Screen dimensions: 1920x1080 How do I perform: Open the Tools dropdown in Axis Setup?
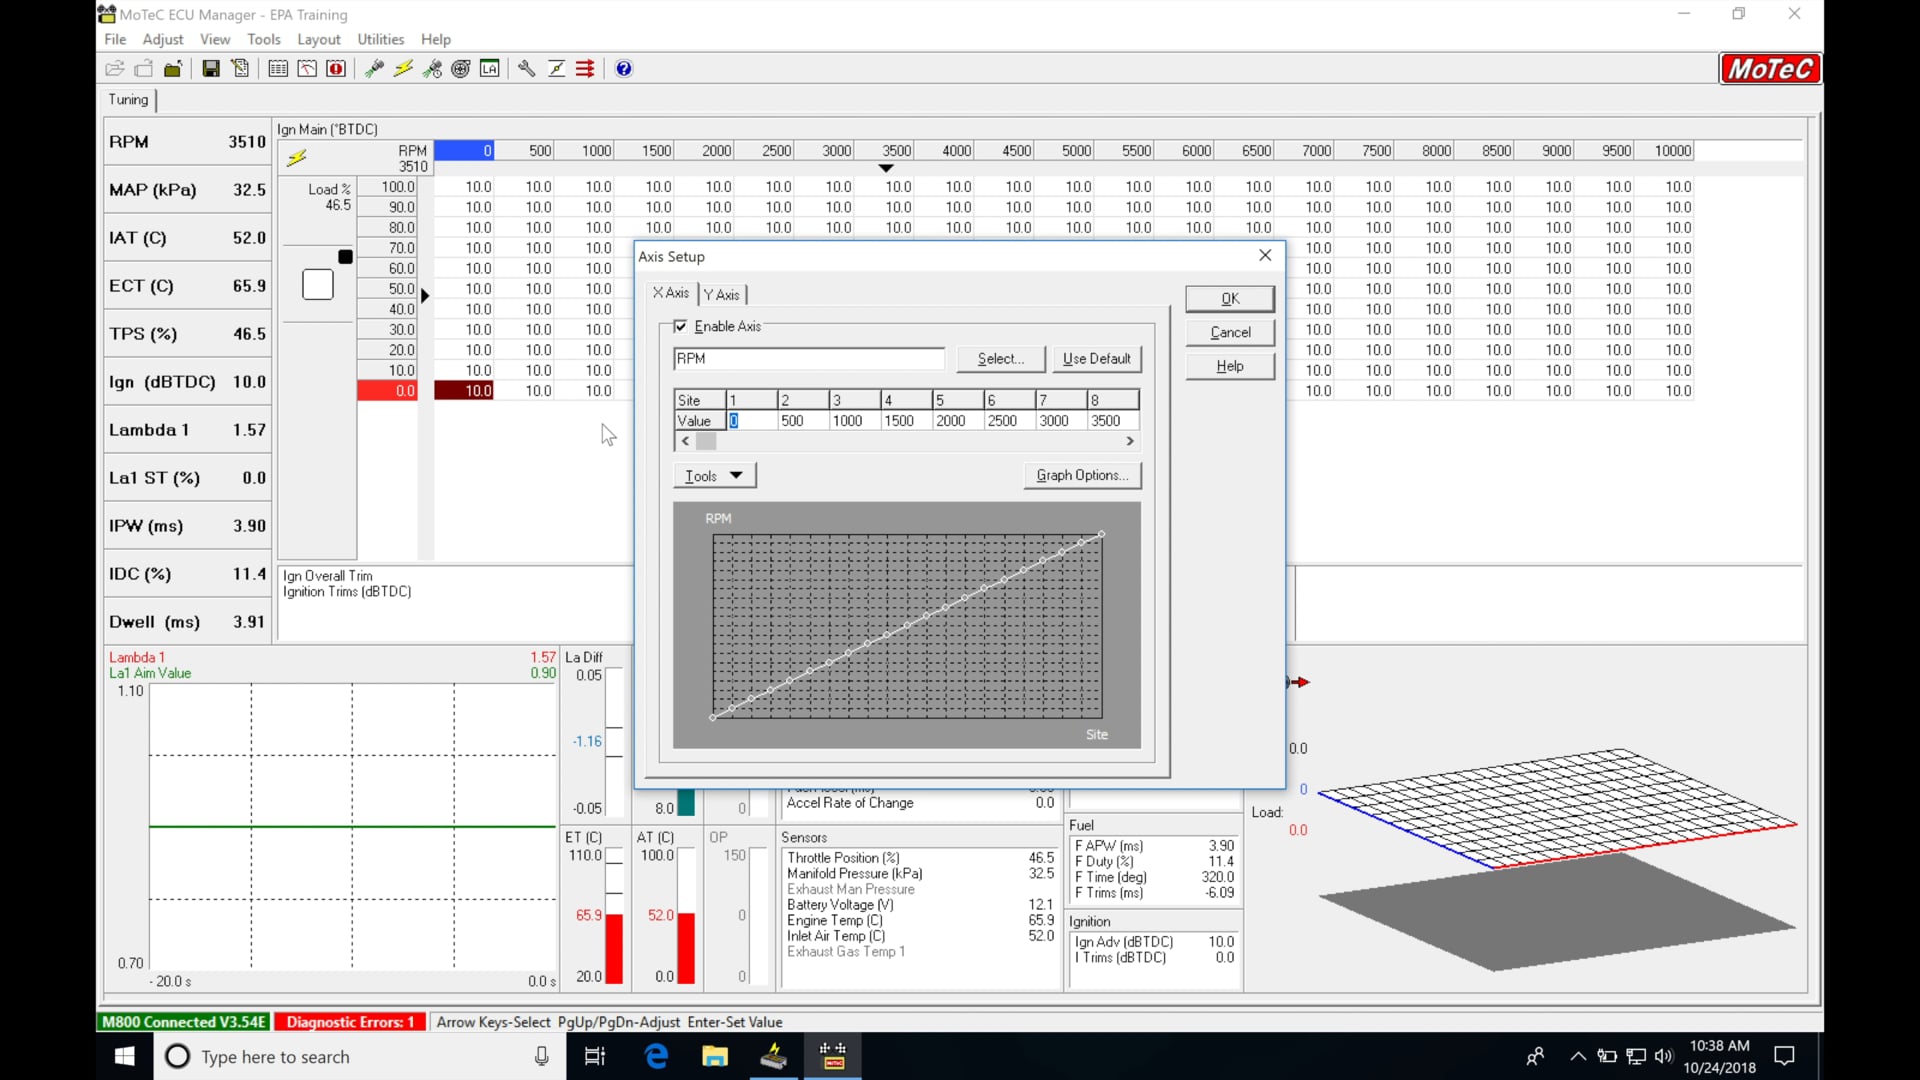(x=713, y=475)
